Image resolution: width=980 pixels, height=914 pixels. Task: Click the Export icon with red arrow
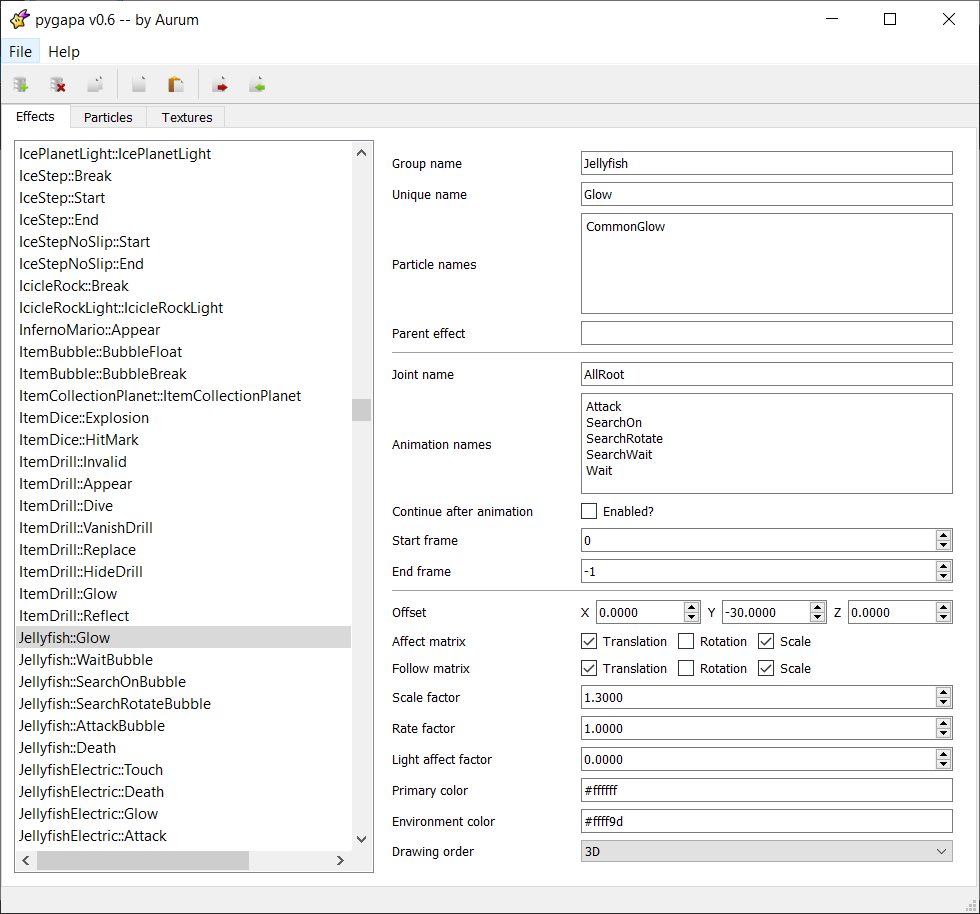(x=220, y=84)
